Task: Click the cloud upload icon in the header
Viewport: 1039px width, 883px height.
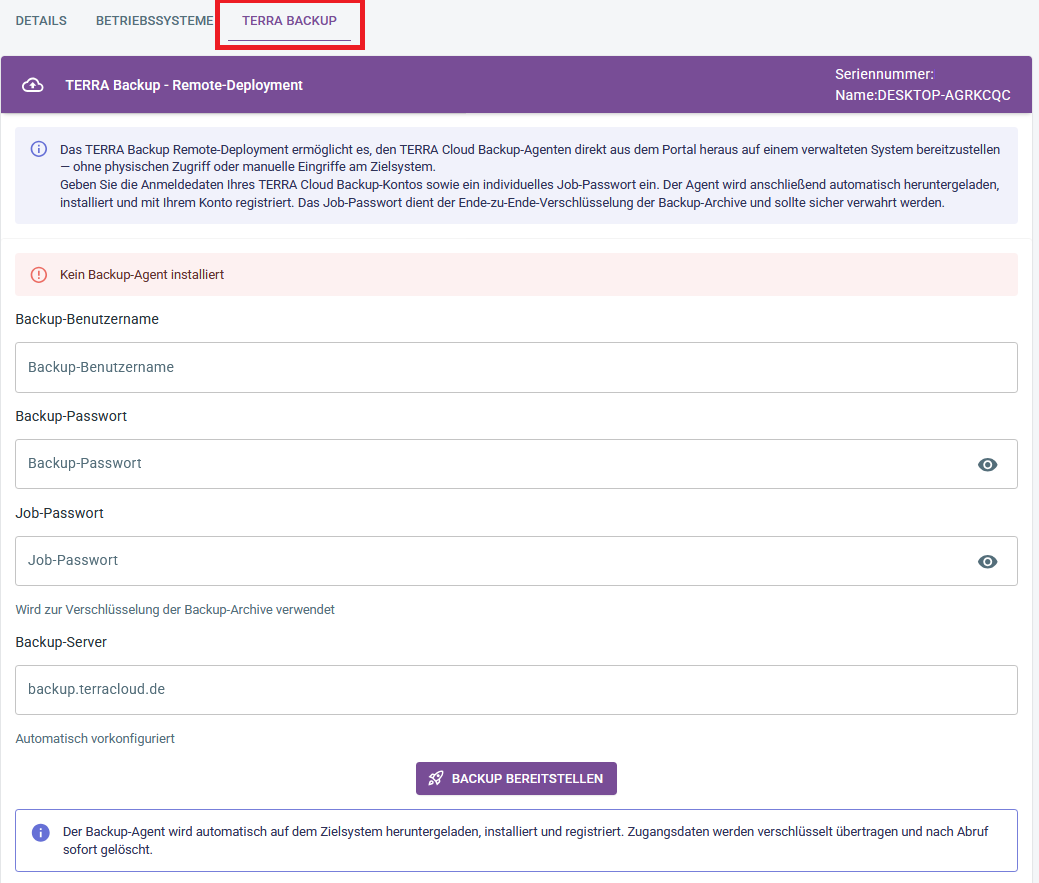Action: pos(33,85)
